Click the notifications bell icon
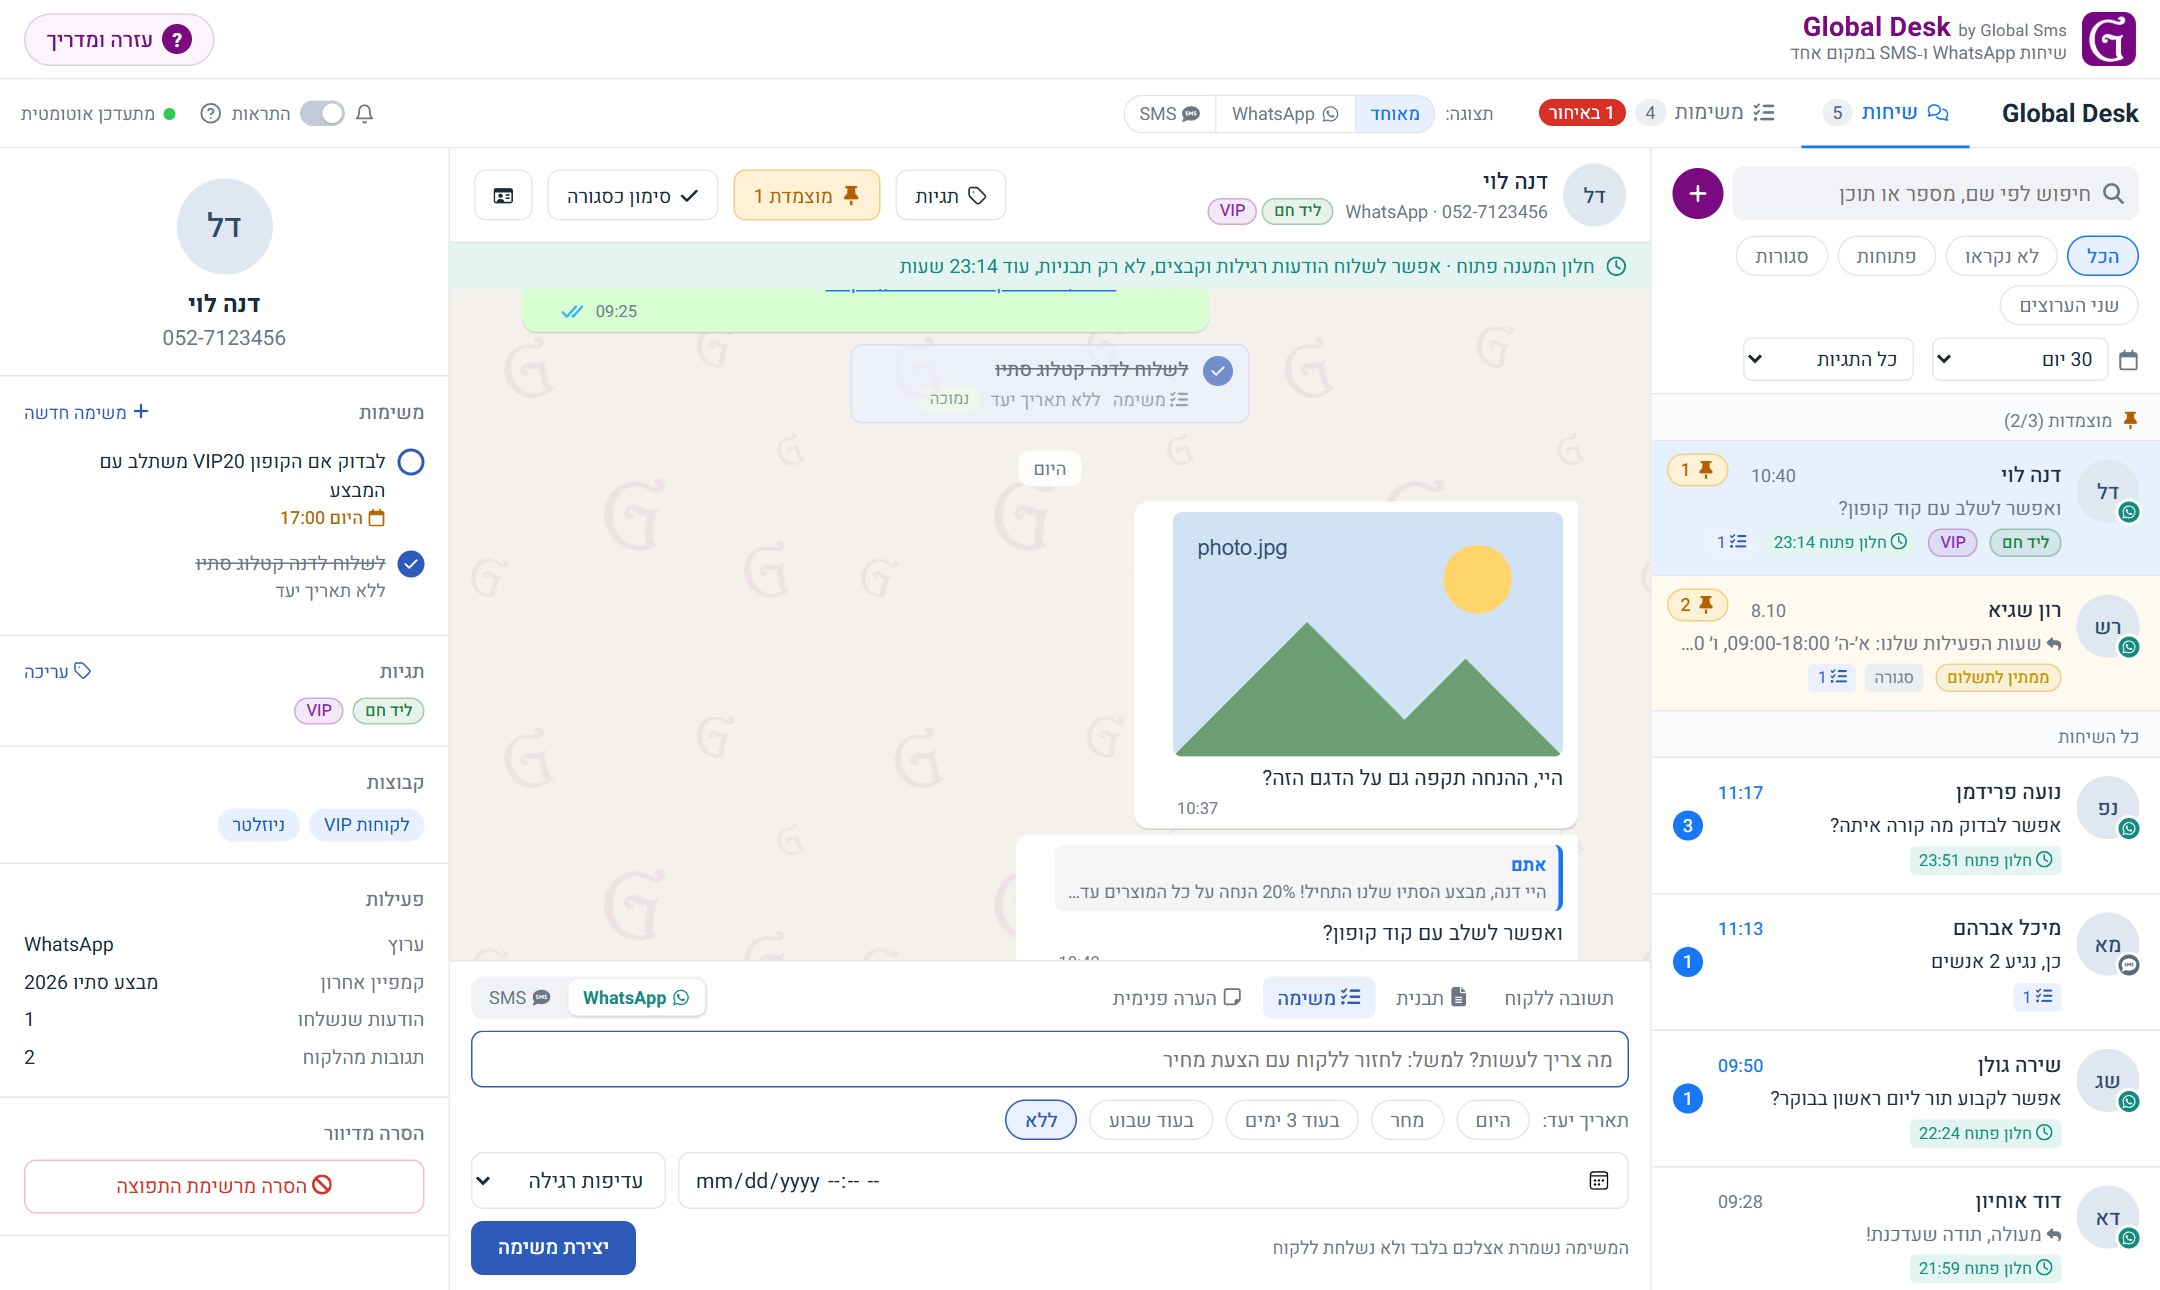2160x1290 pixels. 365,114
